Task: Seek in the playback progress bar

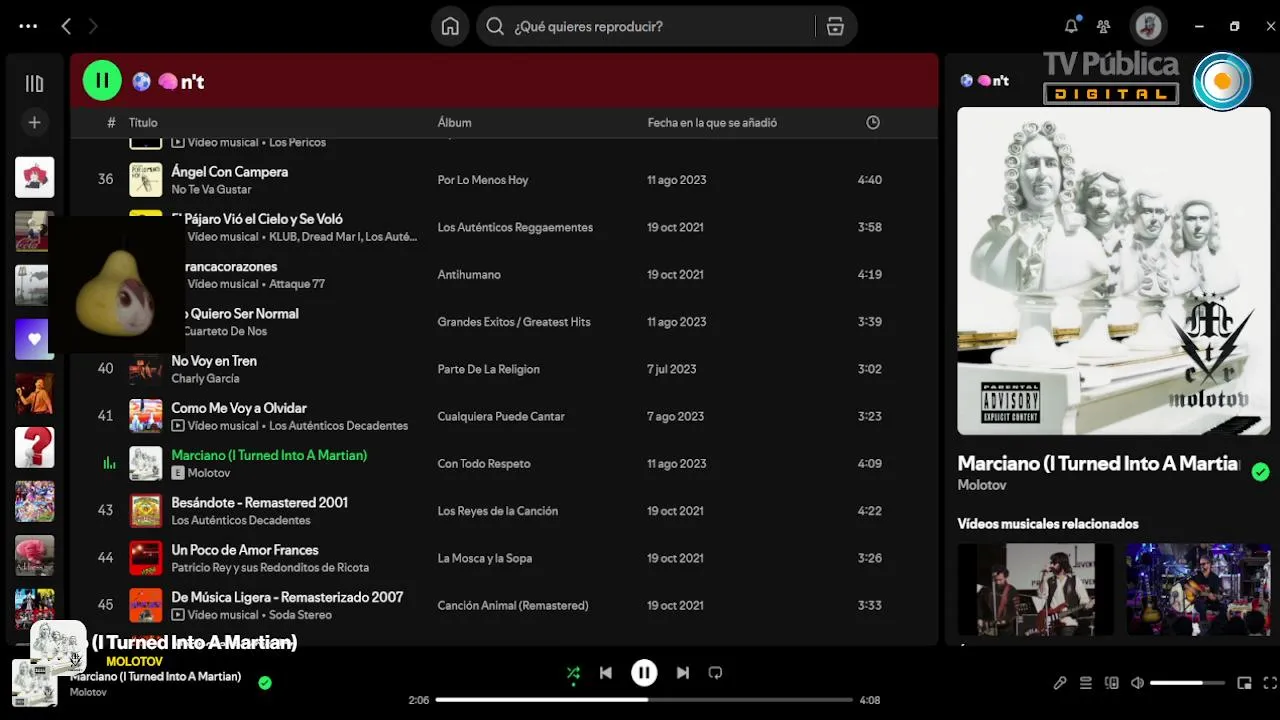Action: click(644, 700)
